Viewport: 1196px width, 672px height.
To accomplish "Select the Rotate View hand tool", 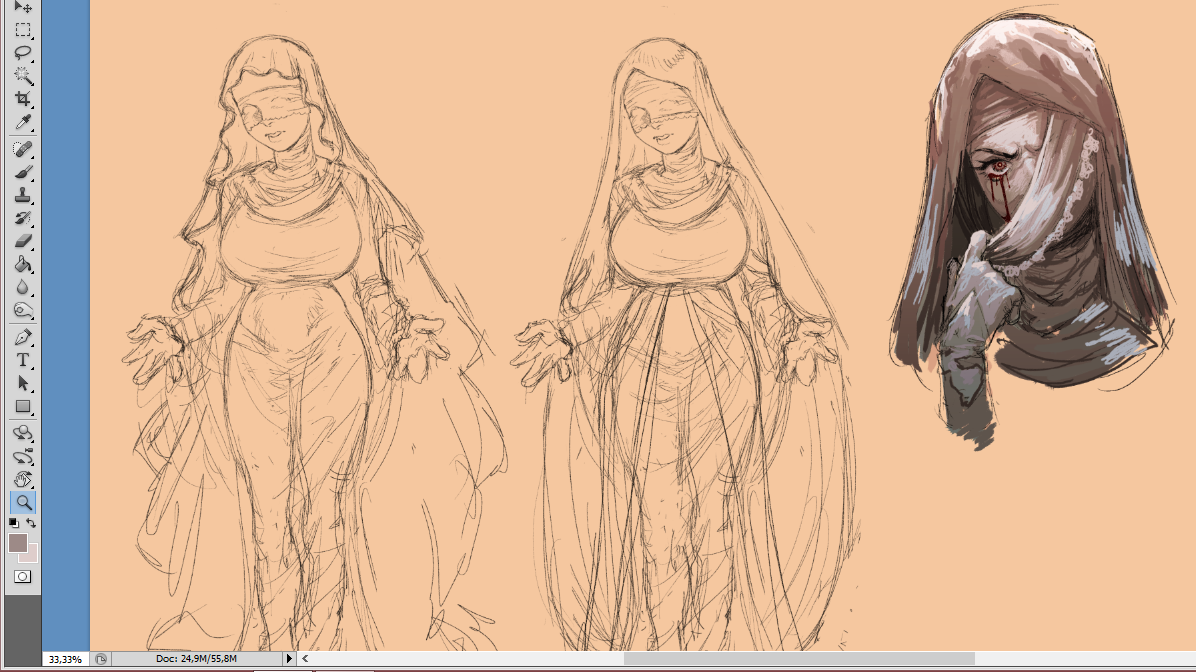I will click(x=23, y=479).
